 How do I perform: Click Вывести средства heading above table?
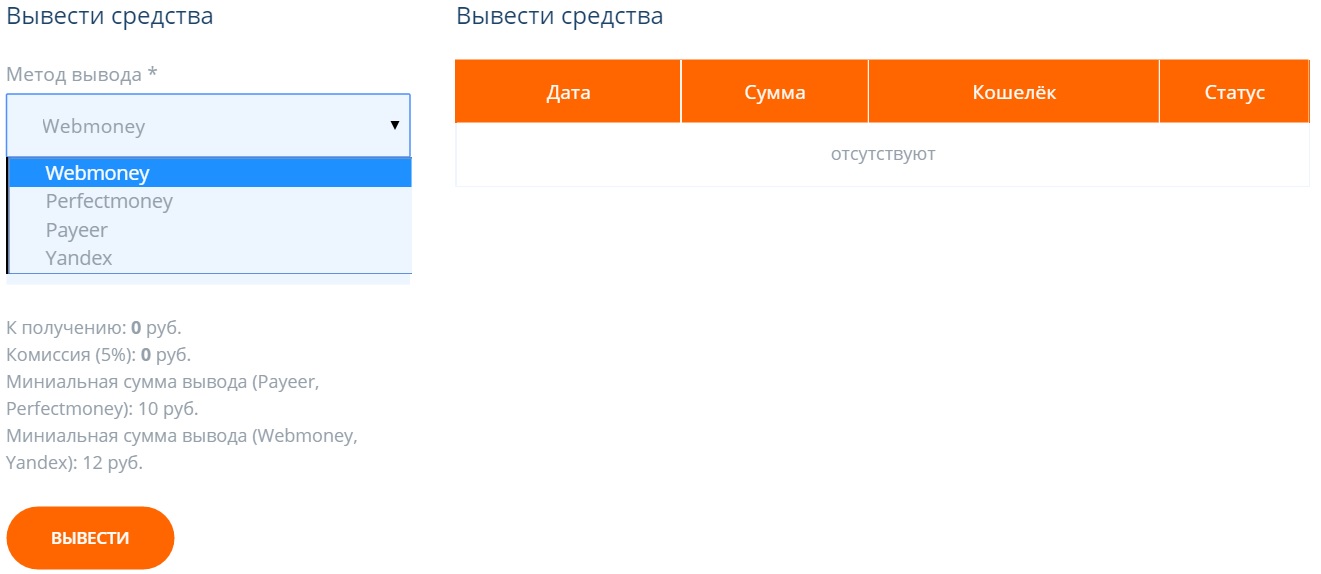559,16
